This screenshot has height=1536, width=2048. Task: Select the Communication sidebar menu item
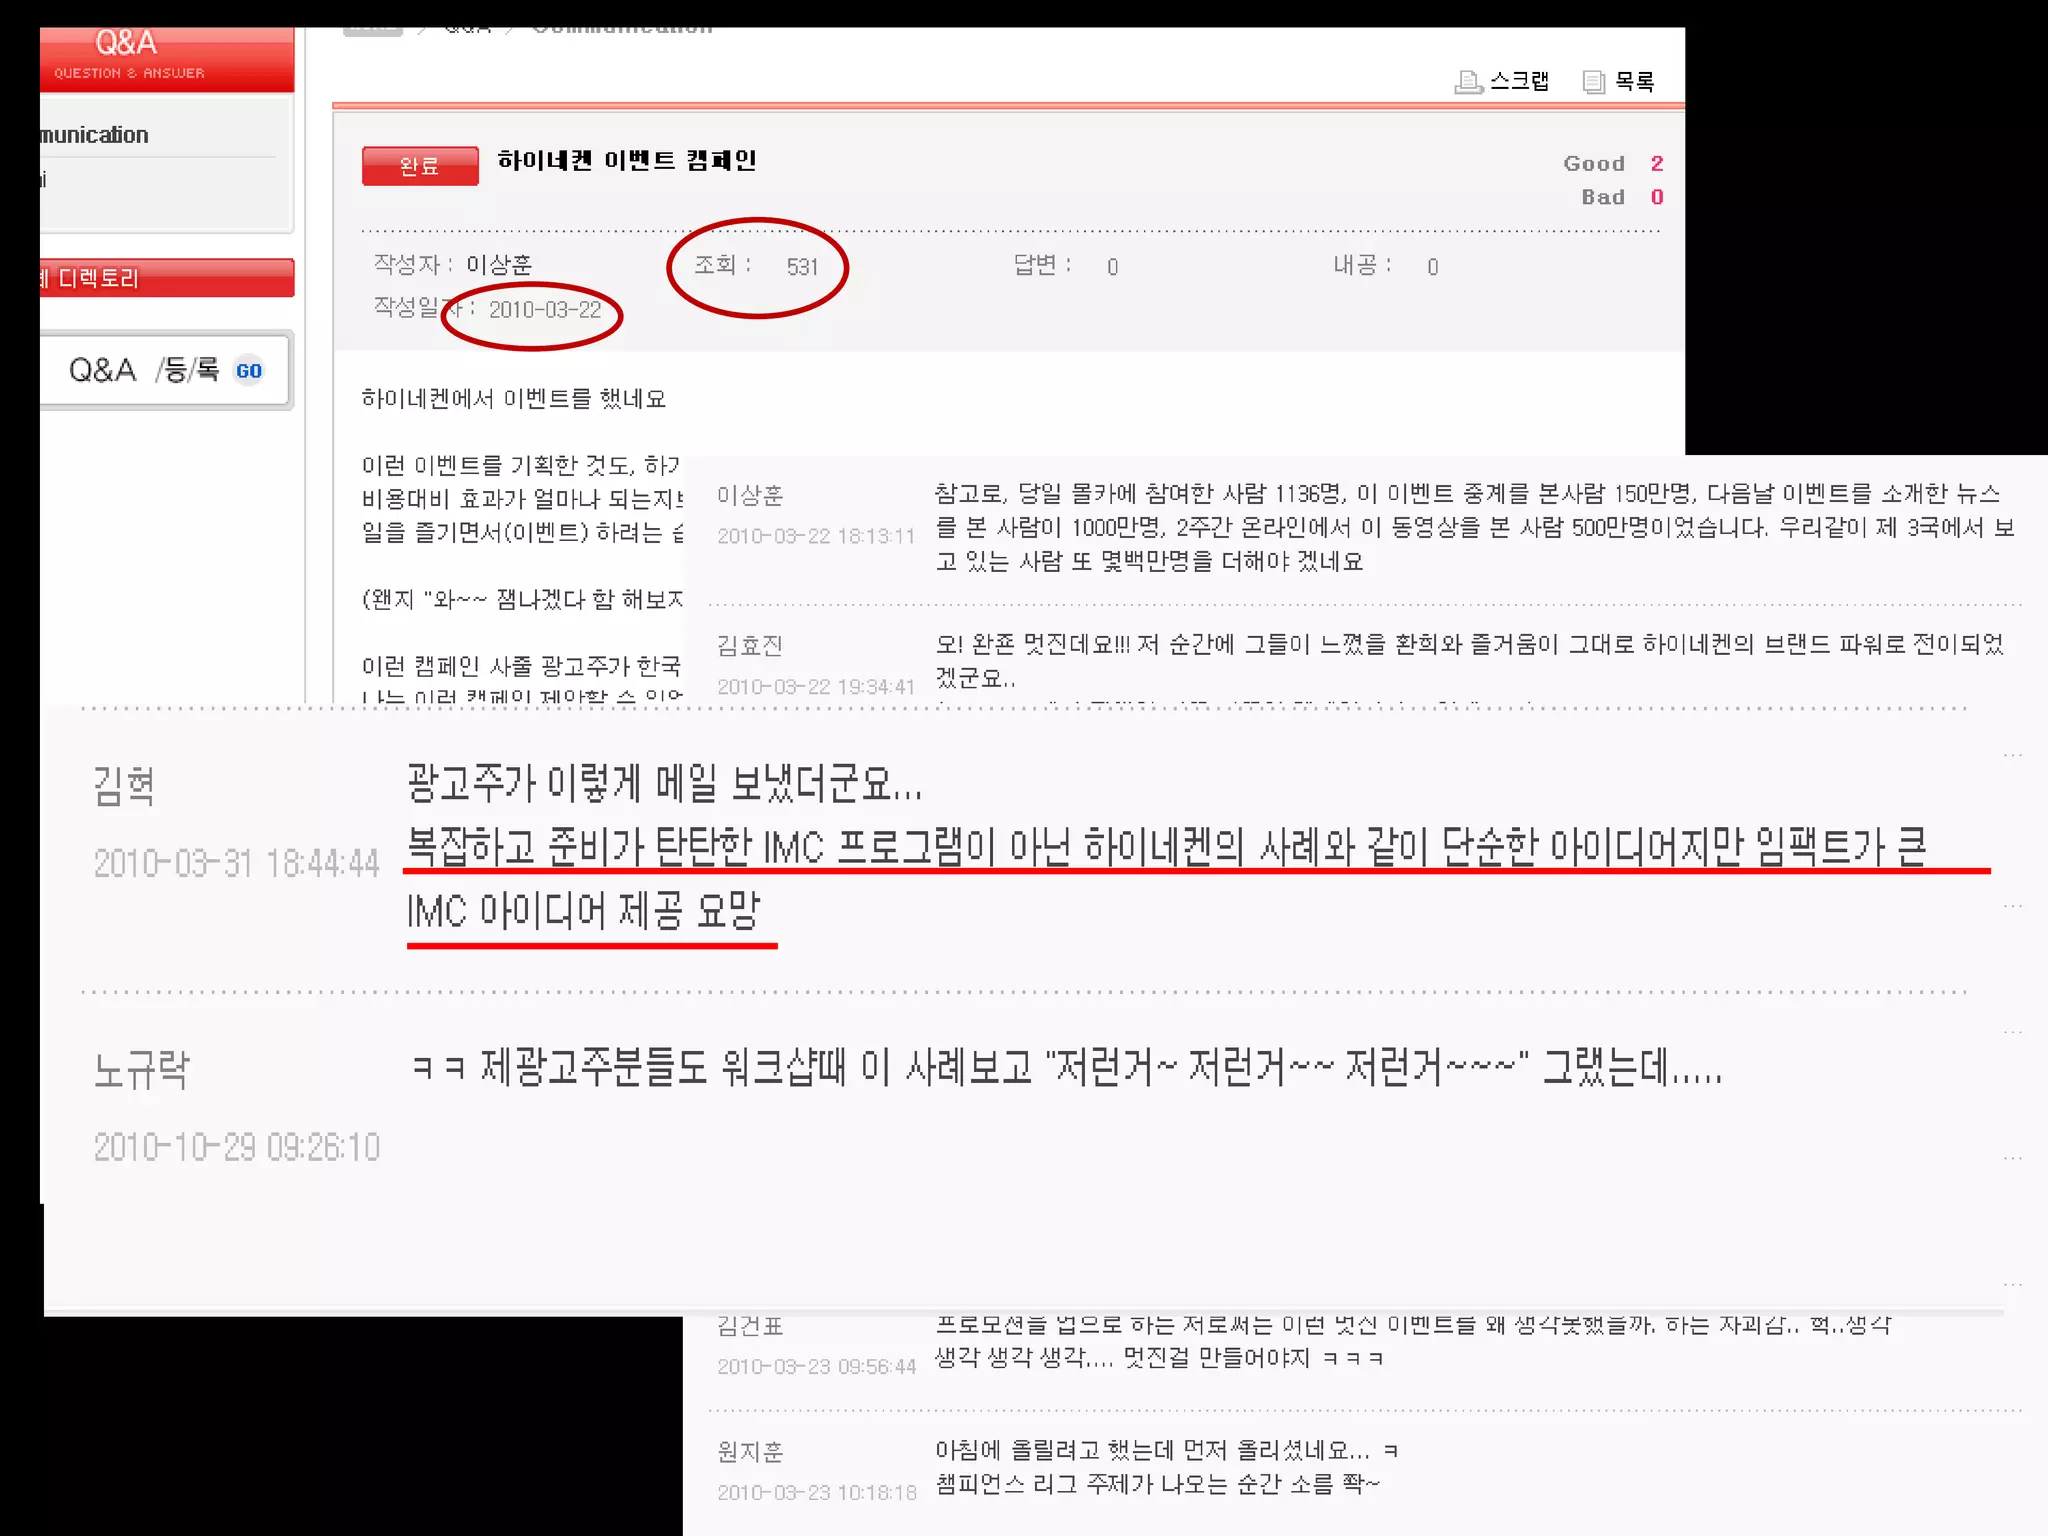[96, 135]
